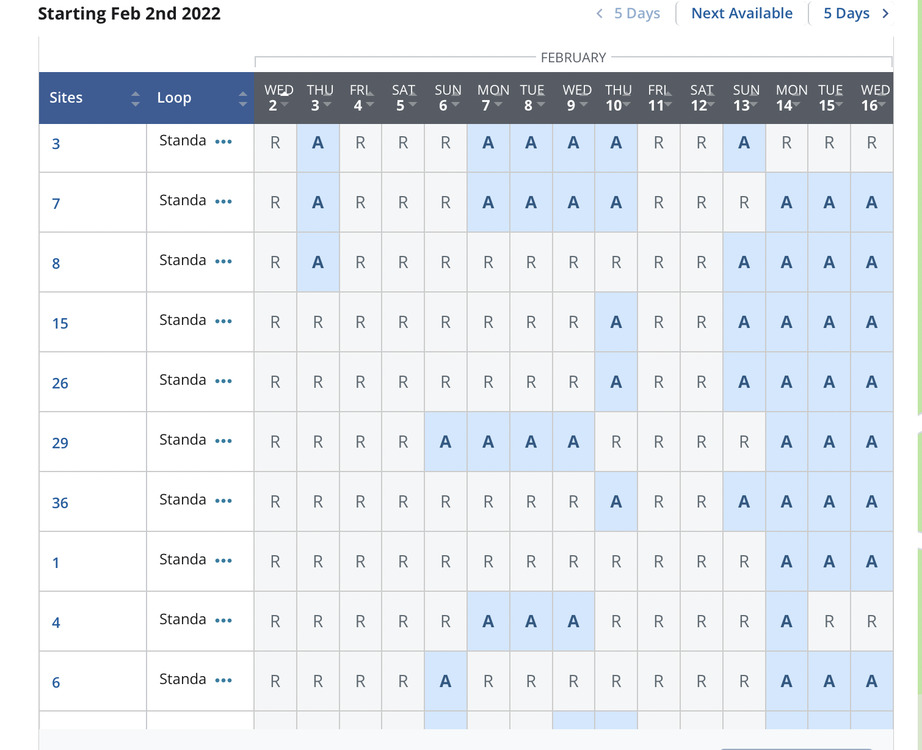Open ellipsis menu in site 15 row

coord(223,321)
